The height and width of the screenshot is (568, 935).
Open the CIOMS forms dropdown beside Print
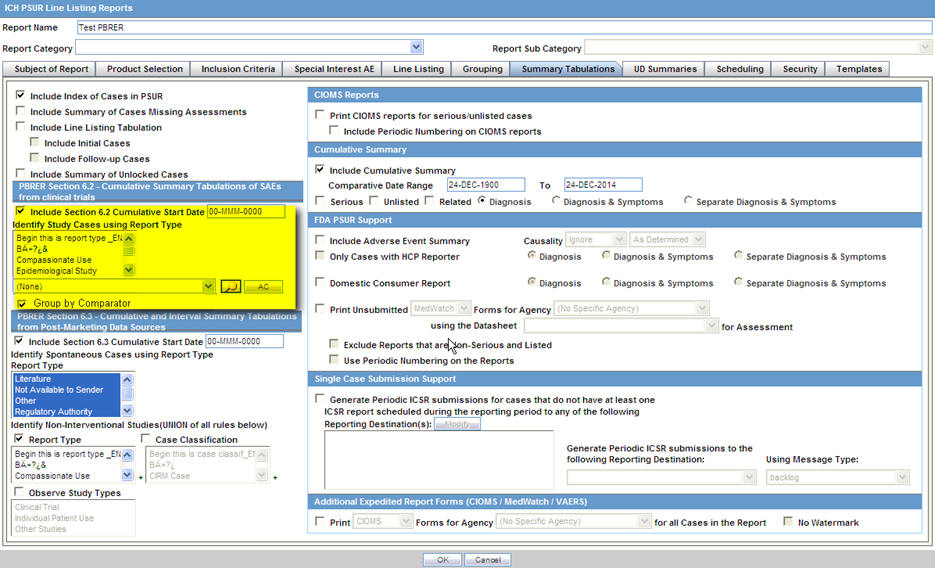tap(405, 522)
